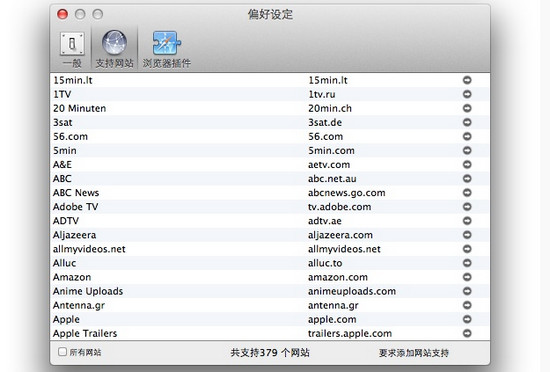Click the remove icon for abc.net.au row
Image resolution: width=550 pixels, height=372 pixels.
point(467,178)
